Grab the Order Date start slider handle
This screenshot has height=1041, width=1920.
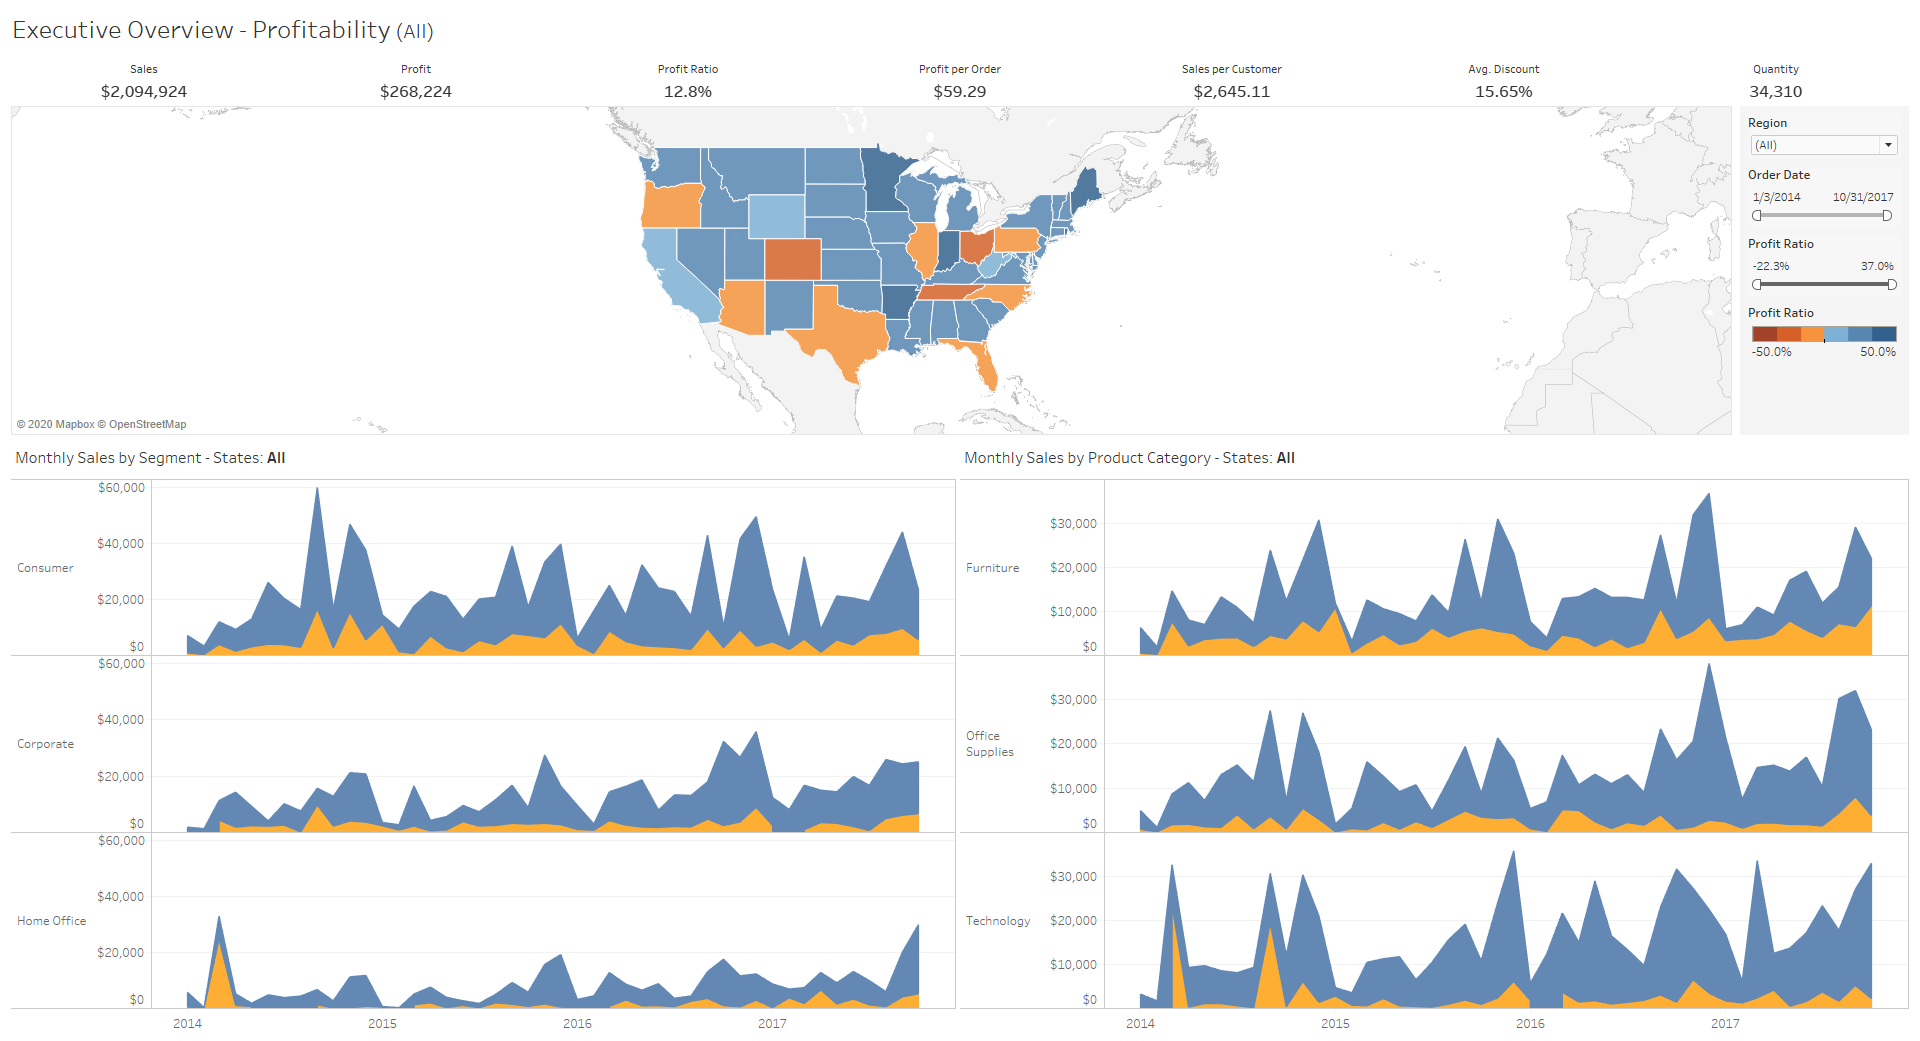coord(1757,215)
